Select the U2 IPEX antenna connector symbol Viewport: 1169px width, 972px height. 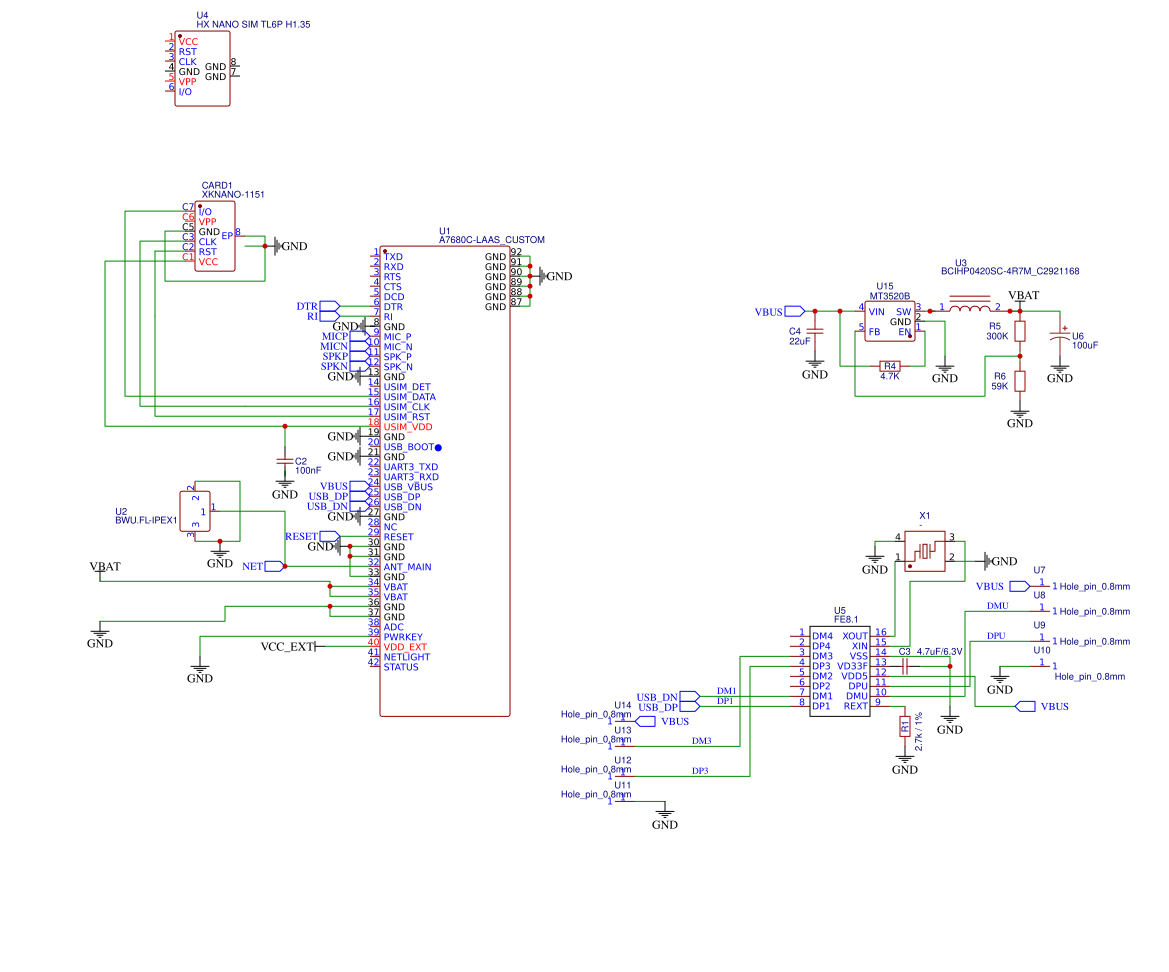(x=195, y=511)
